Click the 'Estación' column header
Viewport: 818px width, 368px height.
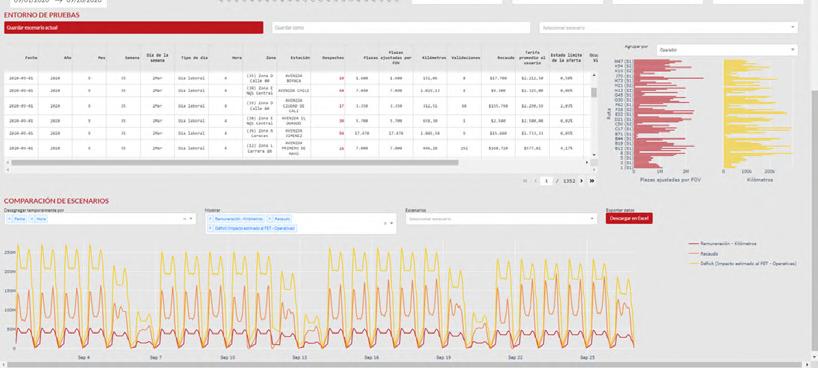click(x=294, y=58)
